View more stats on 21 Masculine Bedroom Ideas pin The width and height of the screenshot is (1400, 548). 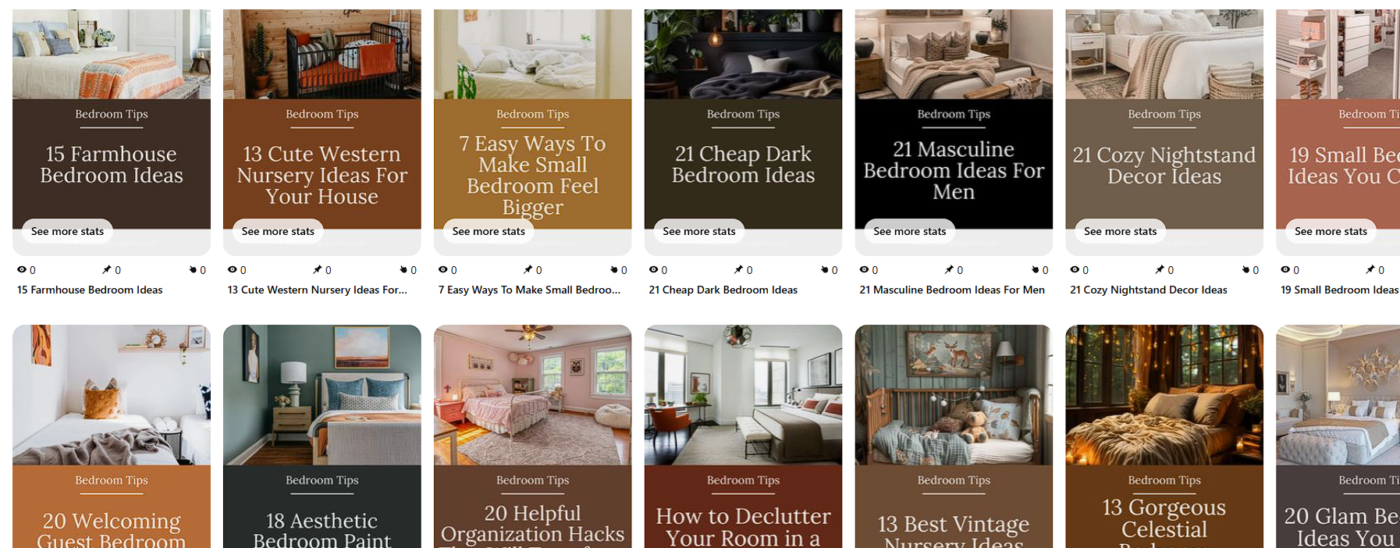coord(910,231)
